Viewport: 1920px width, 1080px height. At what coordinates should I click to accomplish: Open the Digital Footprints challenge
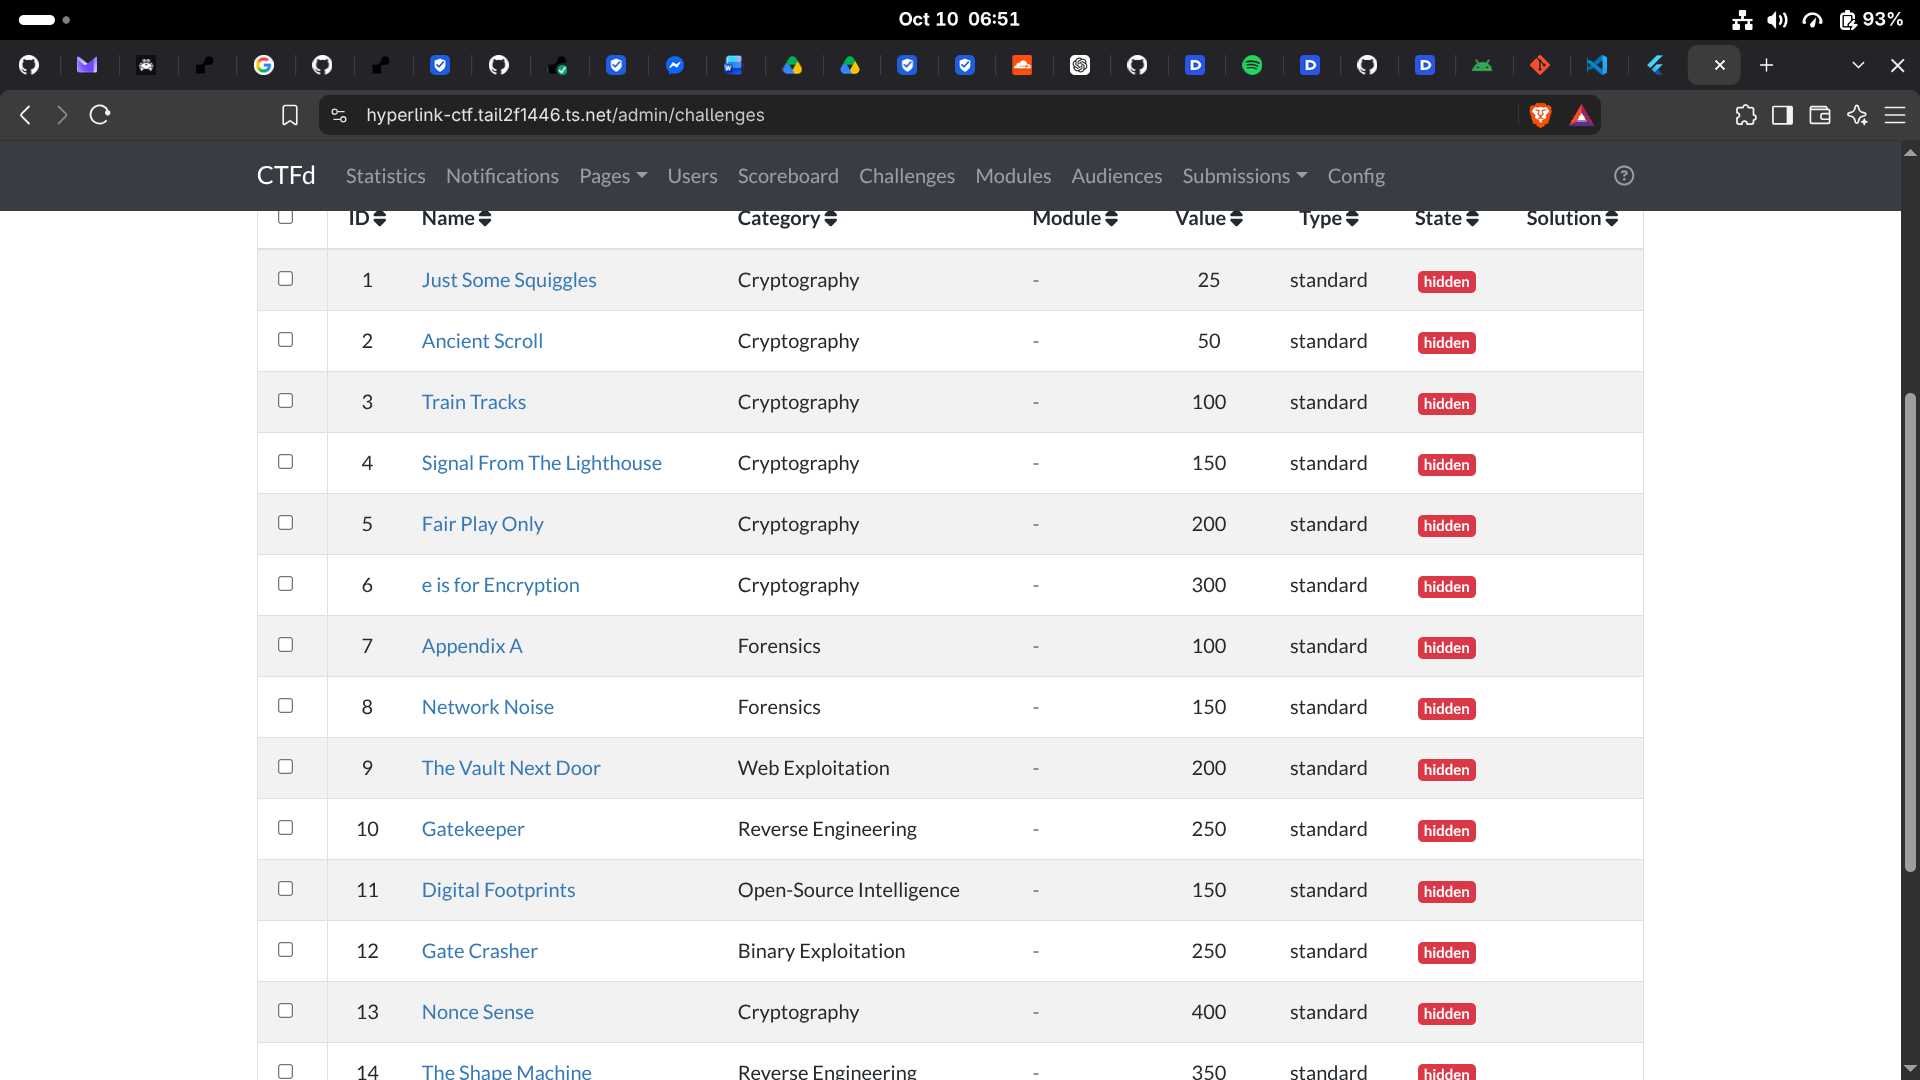[x=498, y=890]
